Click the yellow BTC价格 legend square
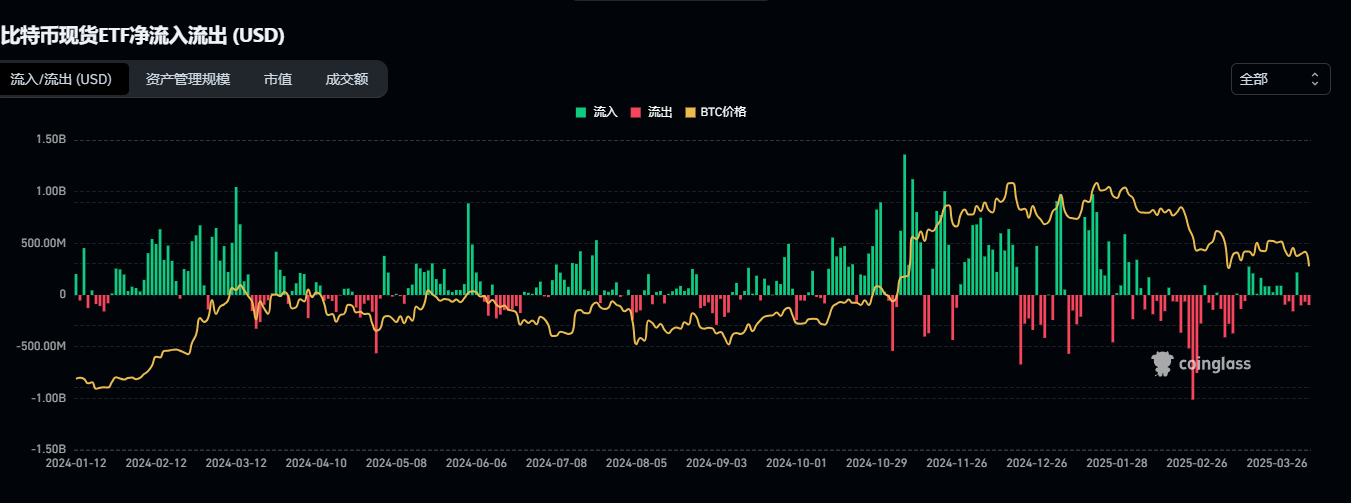The image size is (1351, 503). click(x=690, y=112)
